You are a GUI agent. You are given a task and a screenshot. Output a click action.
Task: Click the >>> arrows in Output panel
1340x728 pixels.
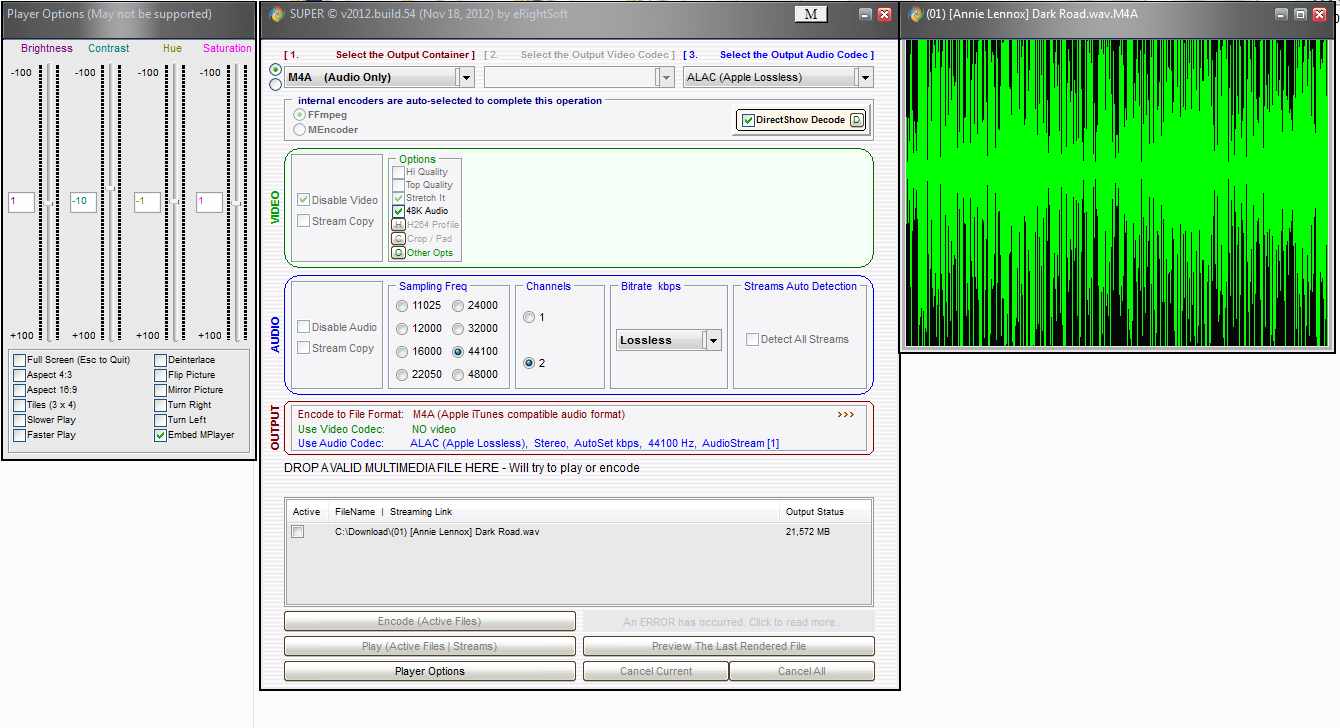846,414
